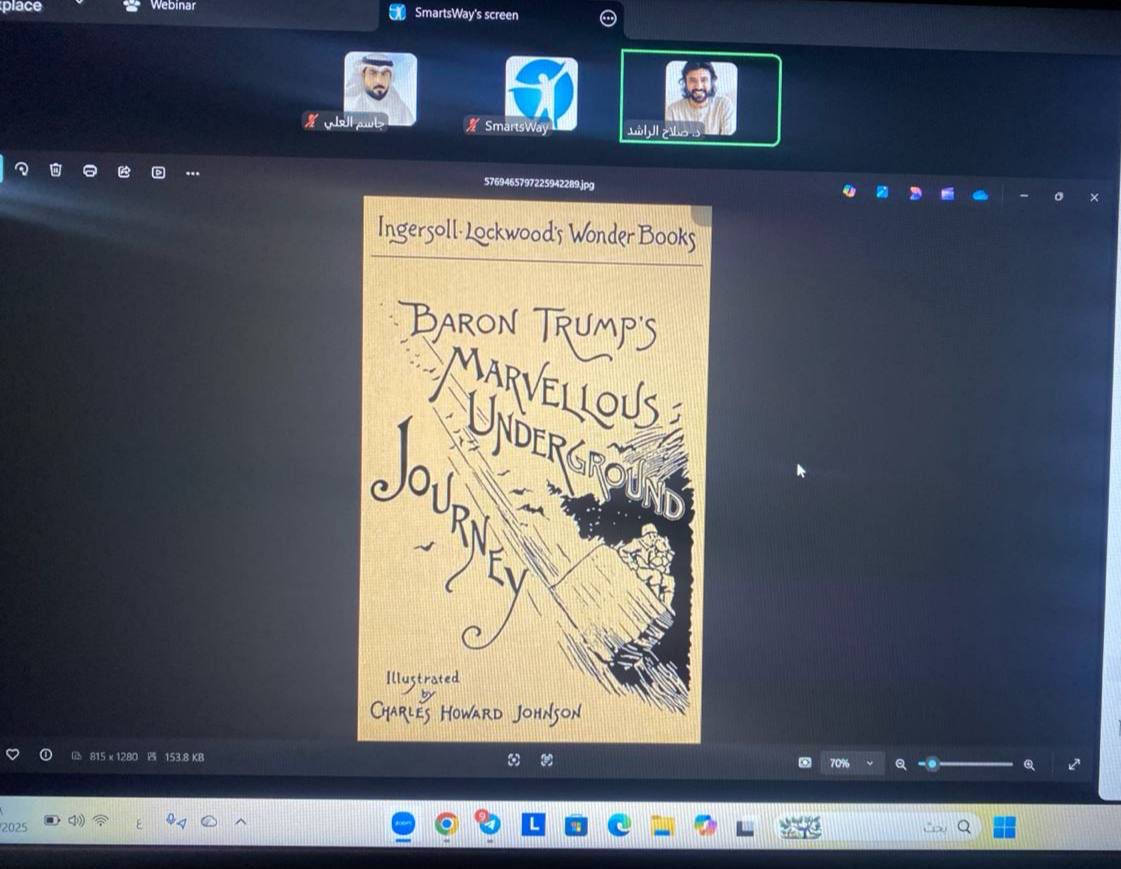This screenshot has height=869, width=1121.
Task: Open Task View from taskbar
Action: click(745, 828)
